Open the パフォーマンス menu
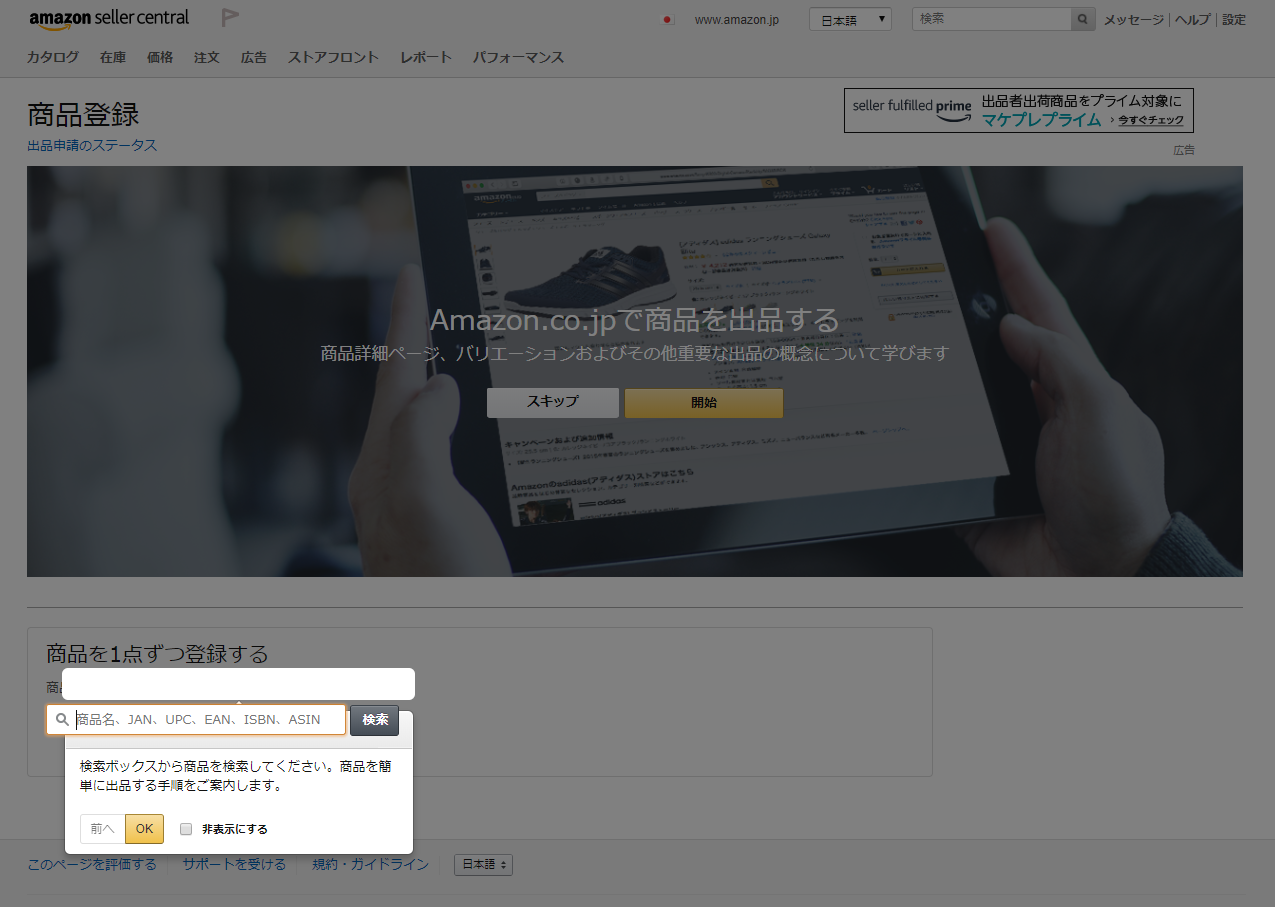This screenshot has height=907, width=1275. [518, 57]
